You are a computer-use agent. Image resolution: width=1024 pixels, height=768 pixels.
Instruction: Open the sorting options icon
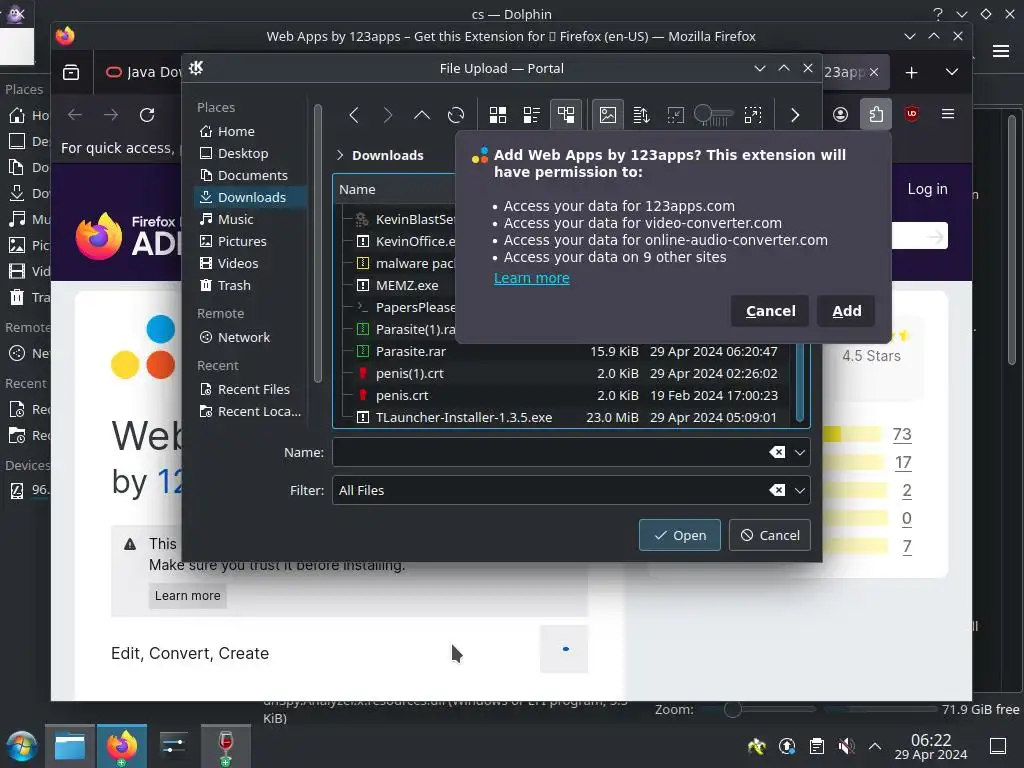[641, 116]
